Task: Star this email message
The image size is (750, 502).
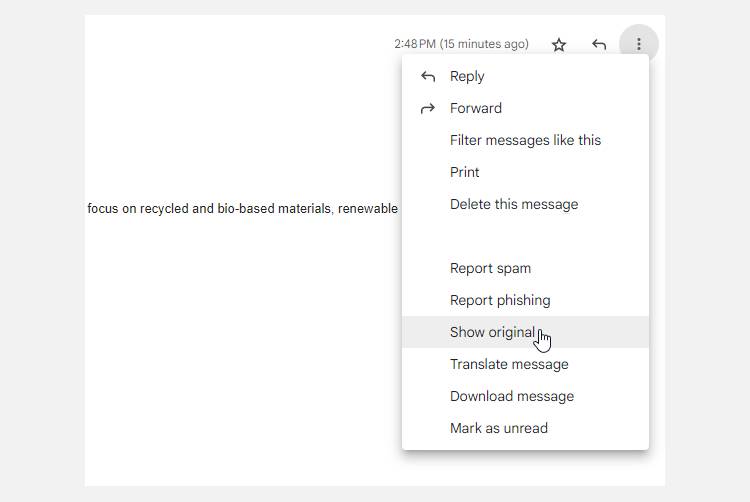Action: pos(559,44)
